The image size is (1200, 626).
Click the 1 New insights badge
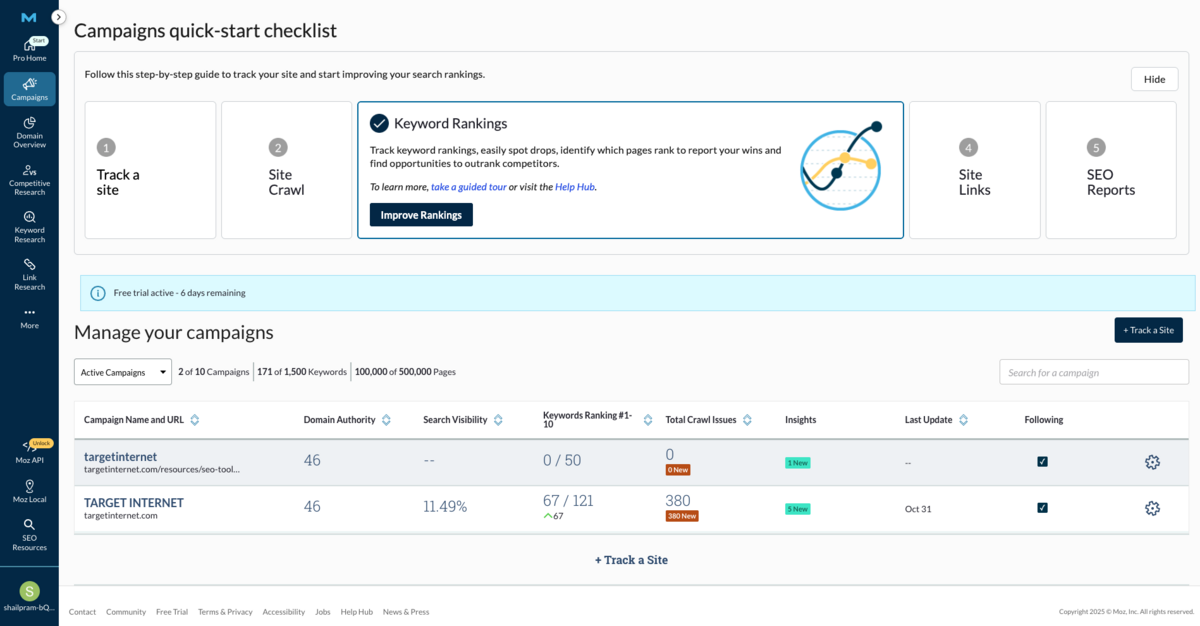tap(798, 463)
